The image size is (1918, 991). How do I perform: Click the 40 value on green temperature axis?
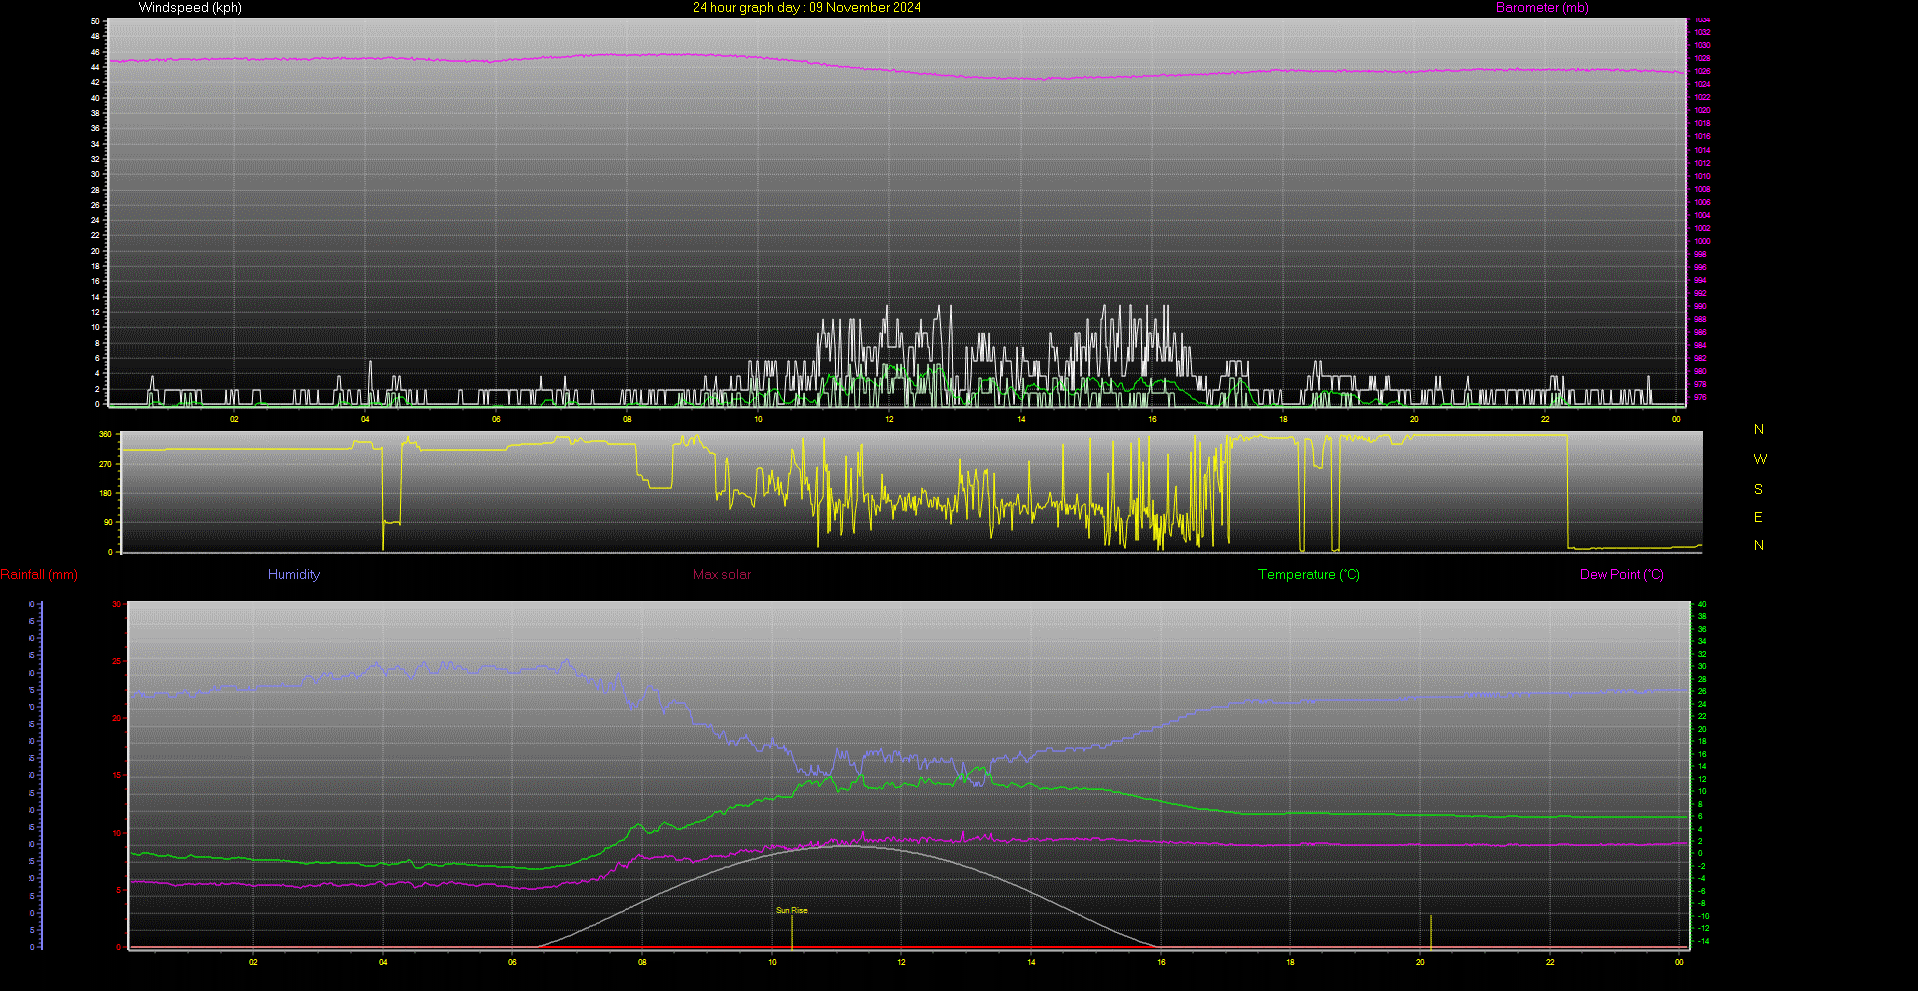(x=1702, y=605)
